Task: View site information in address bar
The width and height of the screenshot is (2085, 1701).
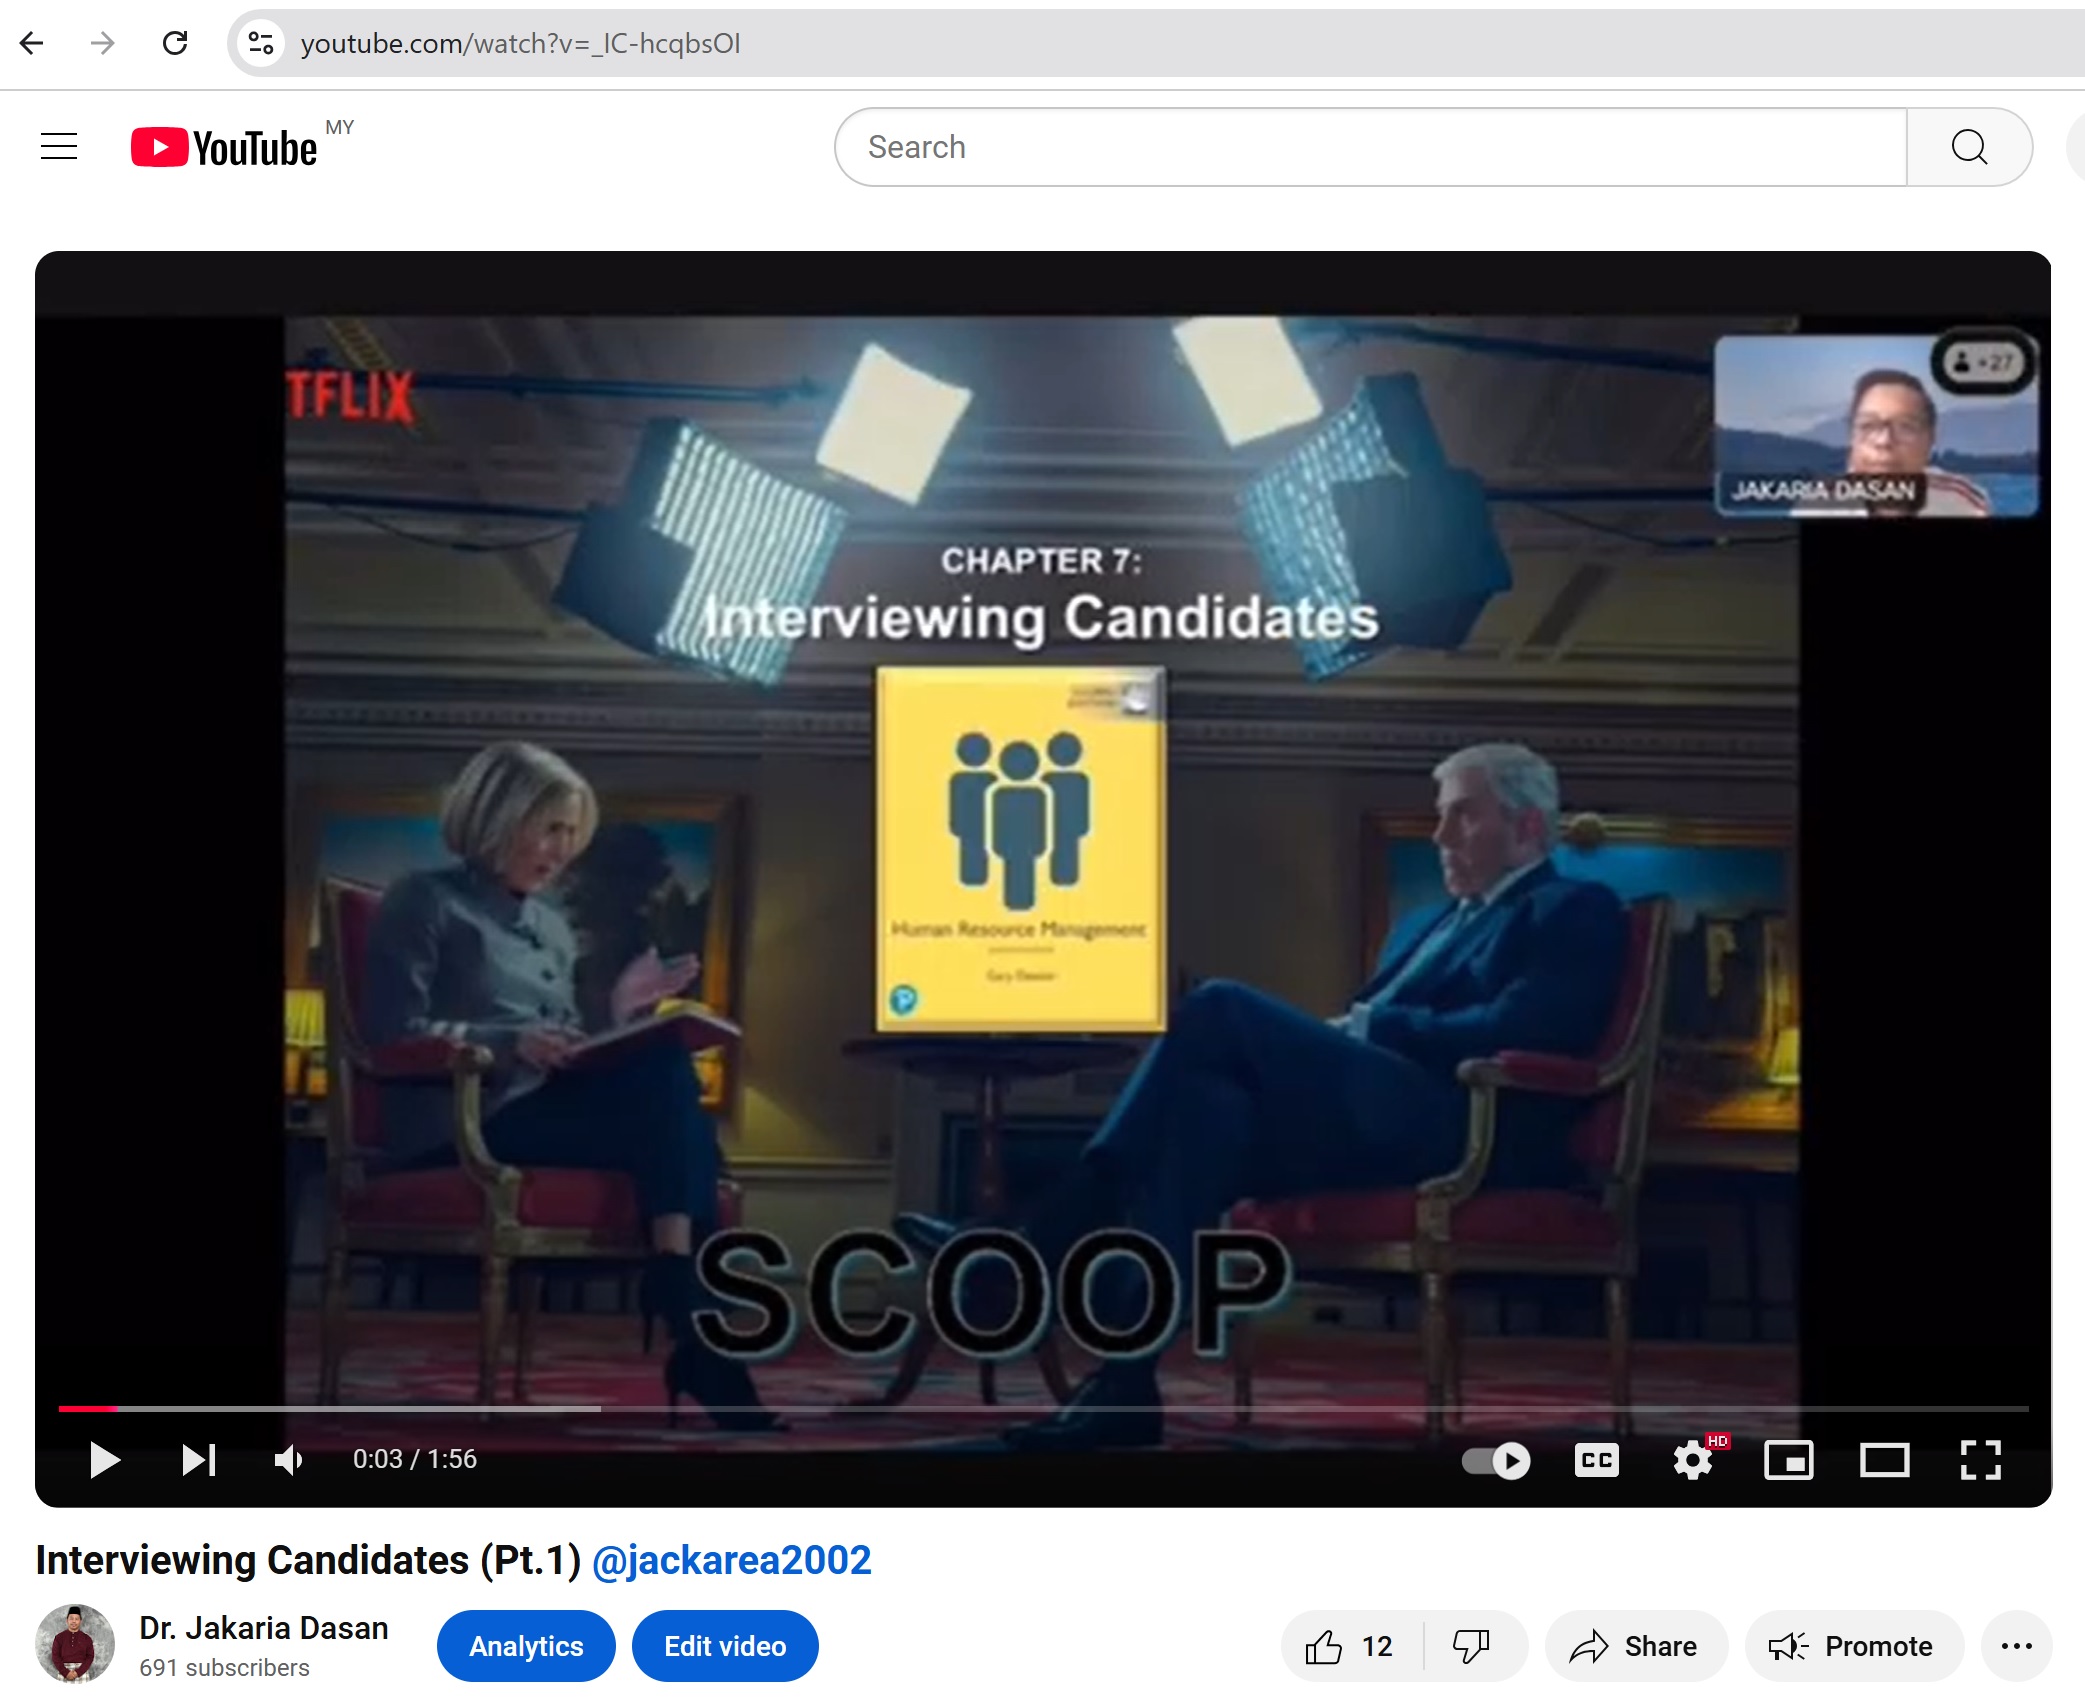Action: point(261,43)
